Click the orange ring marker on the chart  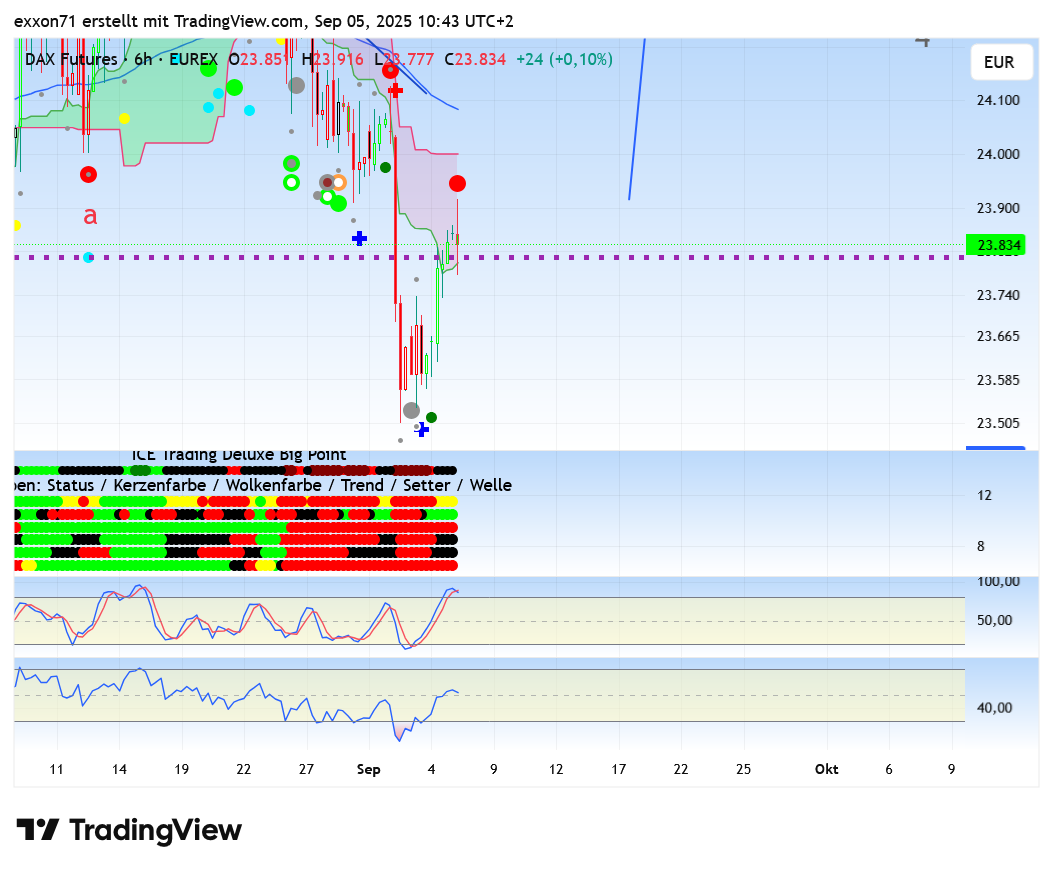339,182
